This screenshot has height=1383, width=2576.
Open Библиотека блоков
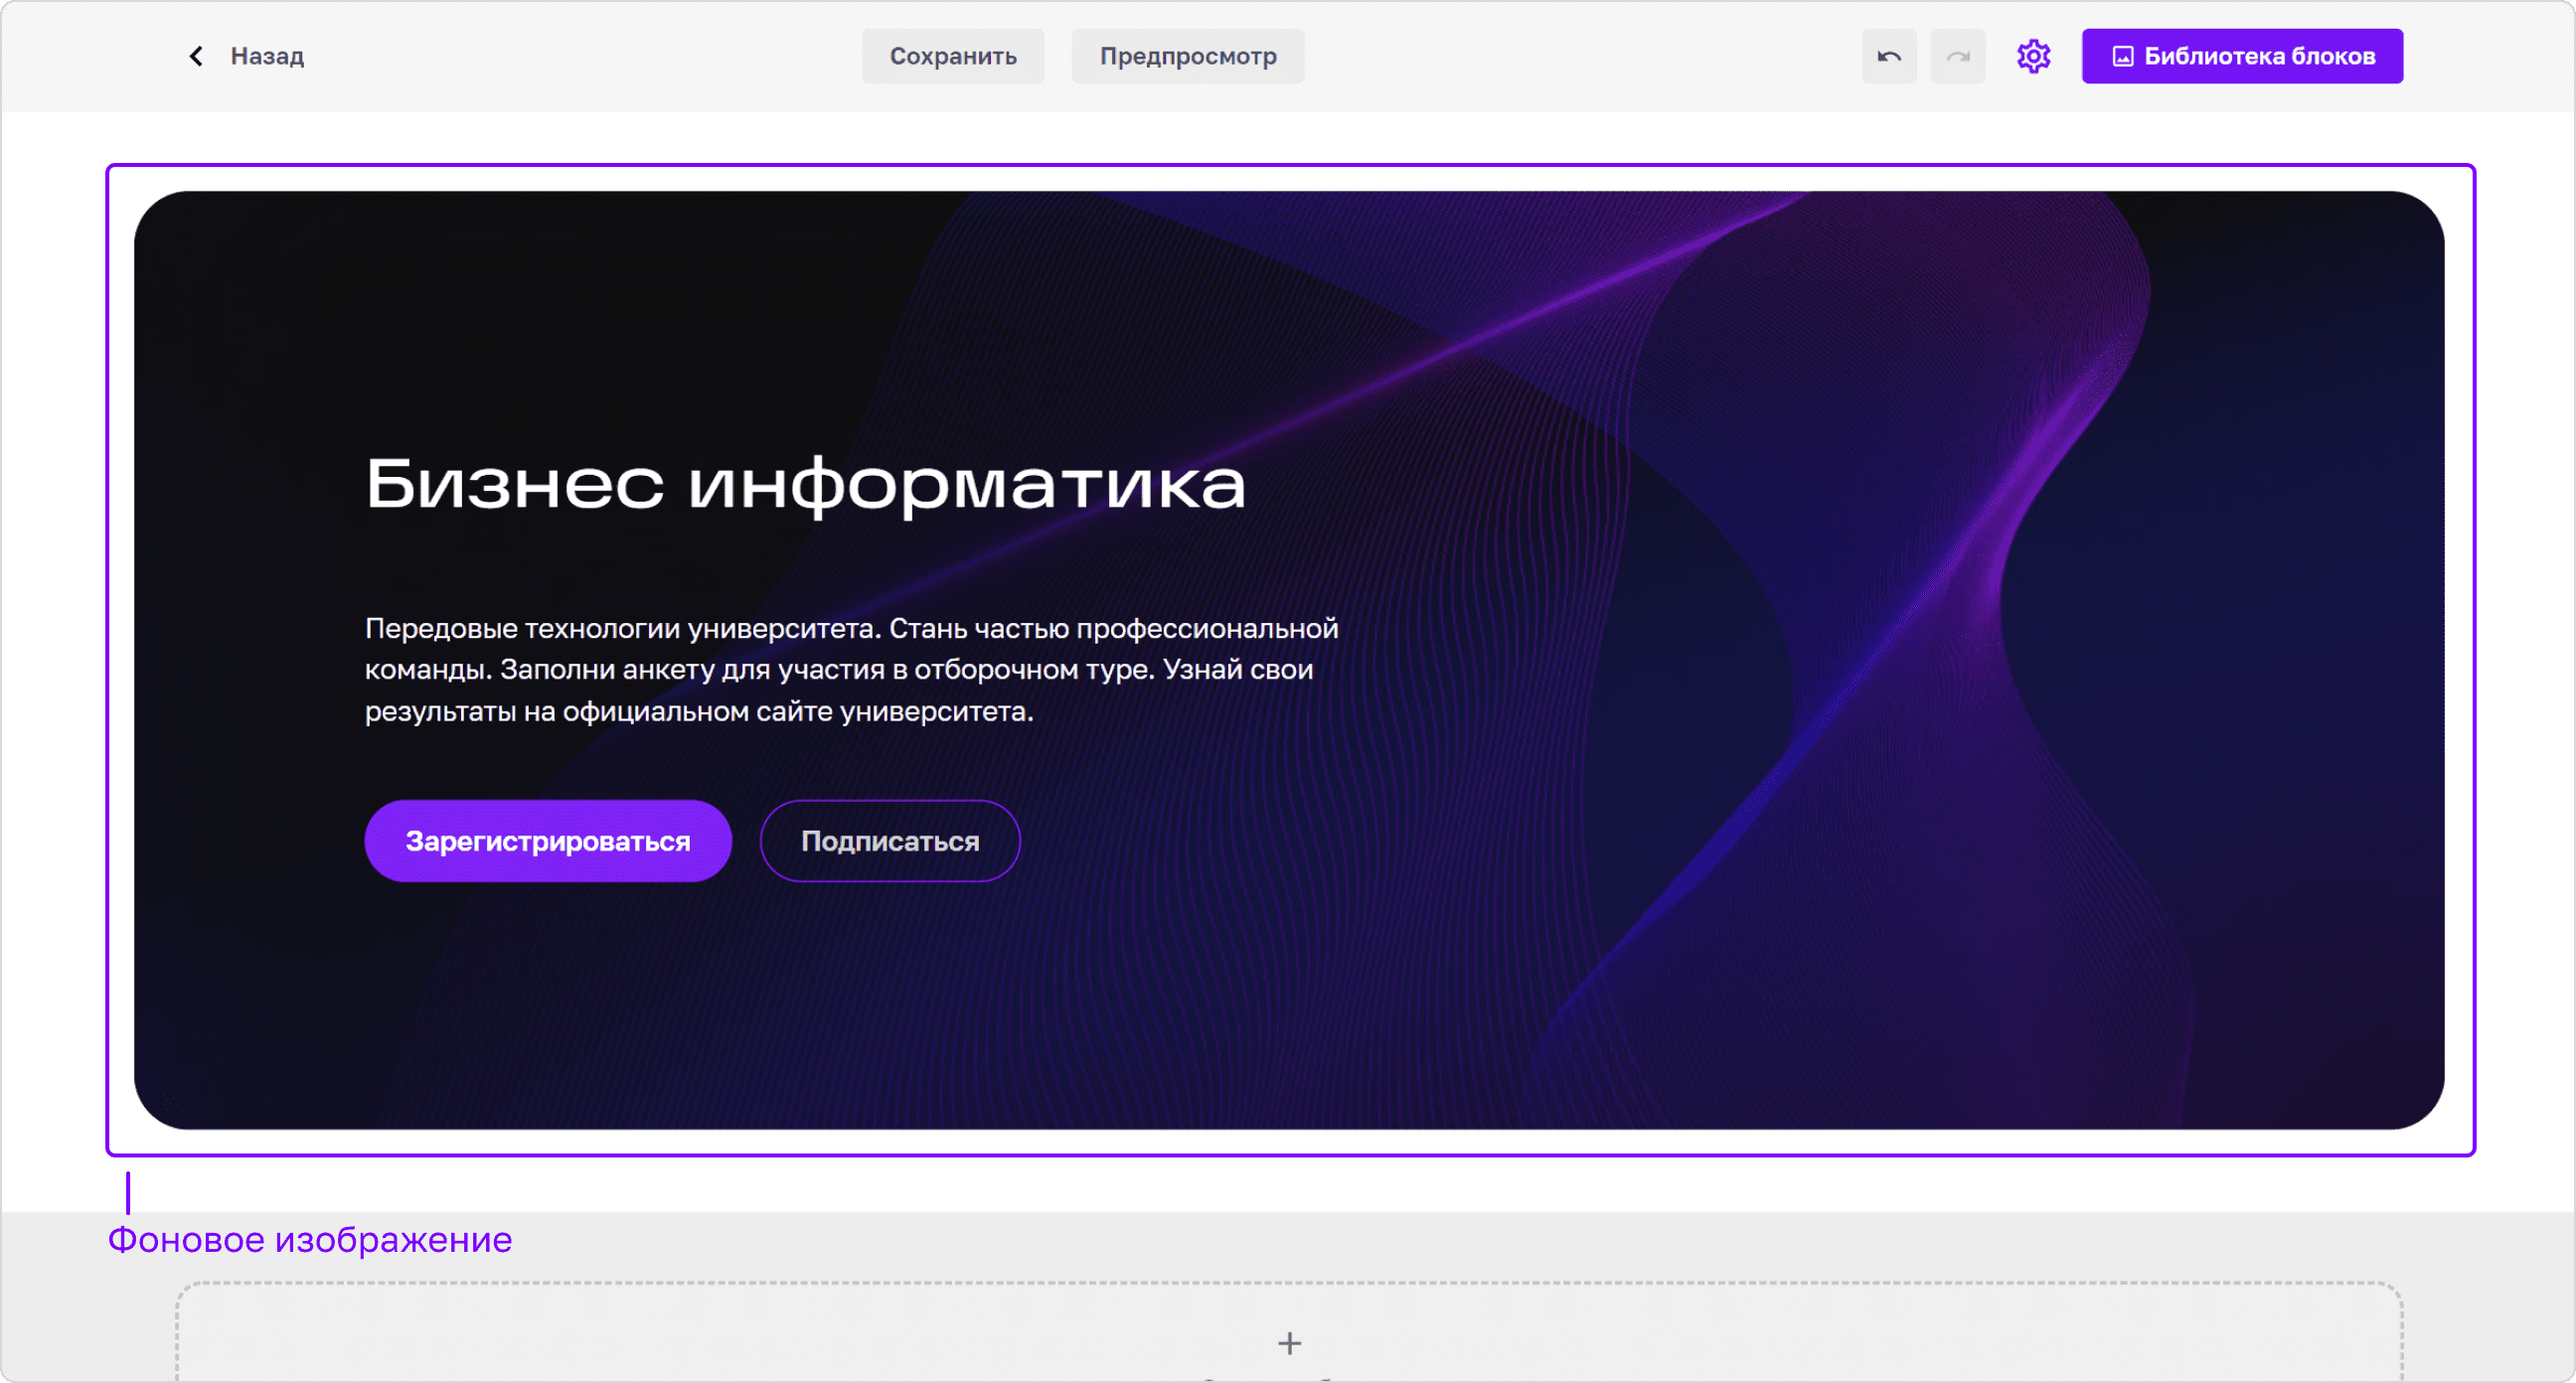(2242, 56)
